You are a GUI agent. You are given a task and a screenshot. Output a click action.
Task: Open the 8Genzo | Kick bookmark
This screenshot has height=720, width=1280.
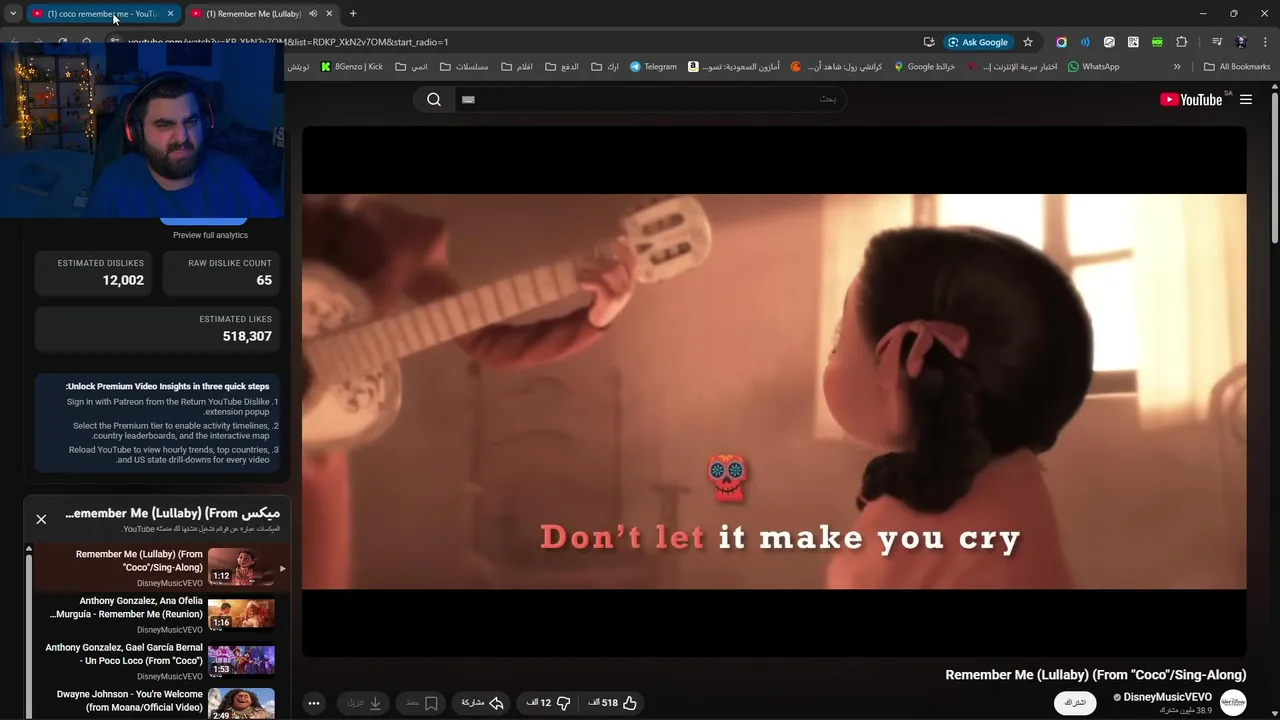352,67
